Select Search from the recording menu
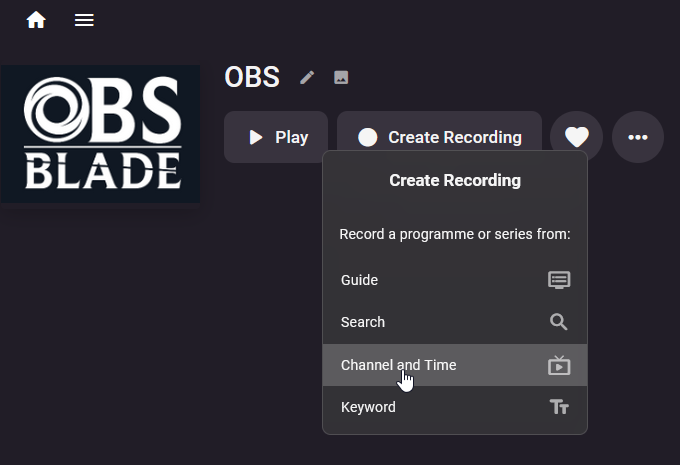Viewport: 680px width, 465px height. click(x=455, y=322)
